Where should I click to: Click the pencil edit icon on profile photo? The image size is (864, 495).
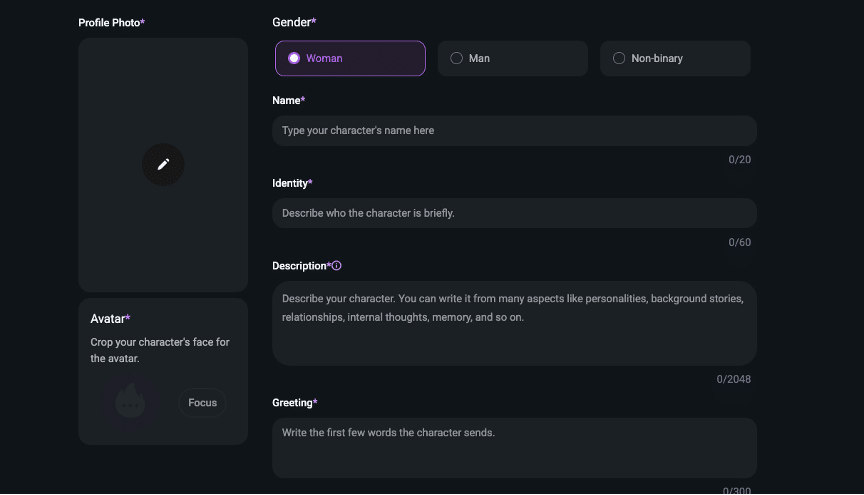pyautogui.click(x=163, y=164)
